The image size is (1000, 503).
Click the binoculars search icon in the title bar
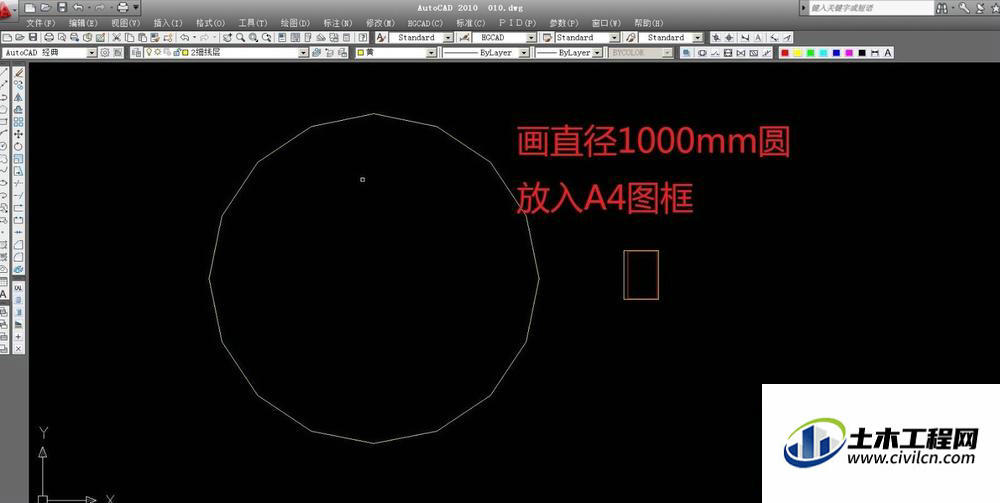pos(942,8)
